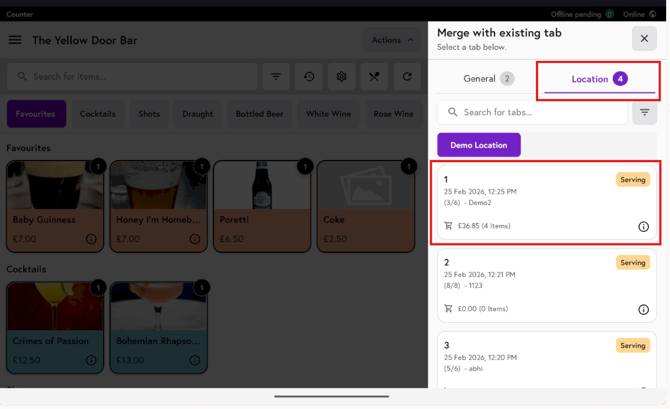670x409 pixels.
Task: Open order history clock icon
Action: point(309,77)
